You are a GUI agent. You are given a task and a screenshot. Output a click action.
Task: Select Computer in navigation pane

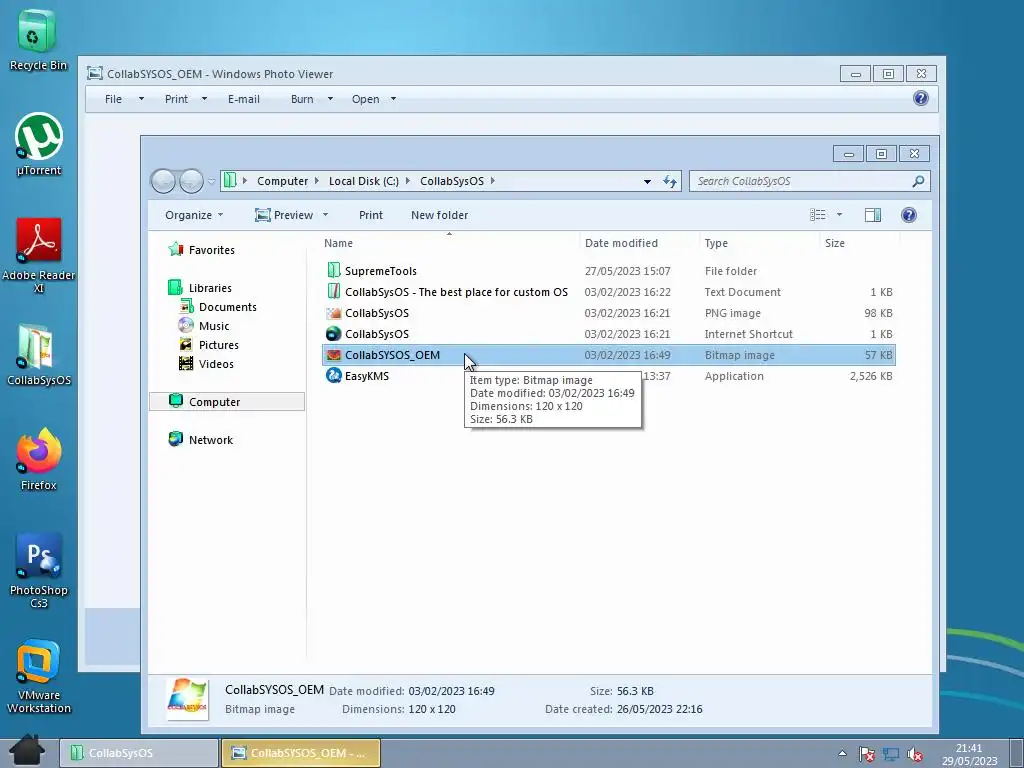[227, 402]
